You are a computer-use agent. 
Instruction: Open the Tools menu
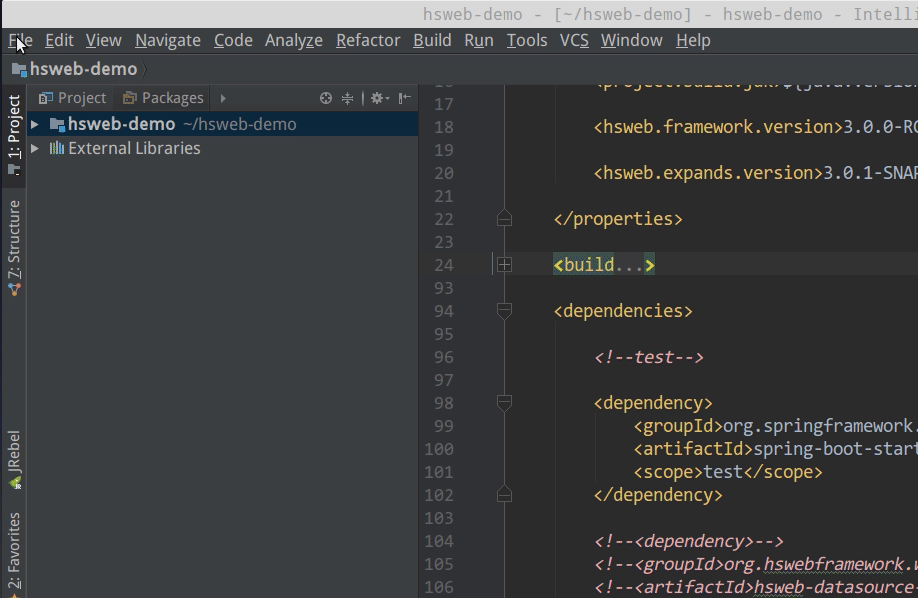click(x=527, y=40)
